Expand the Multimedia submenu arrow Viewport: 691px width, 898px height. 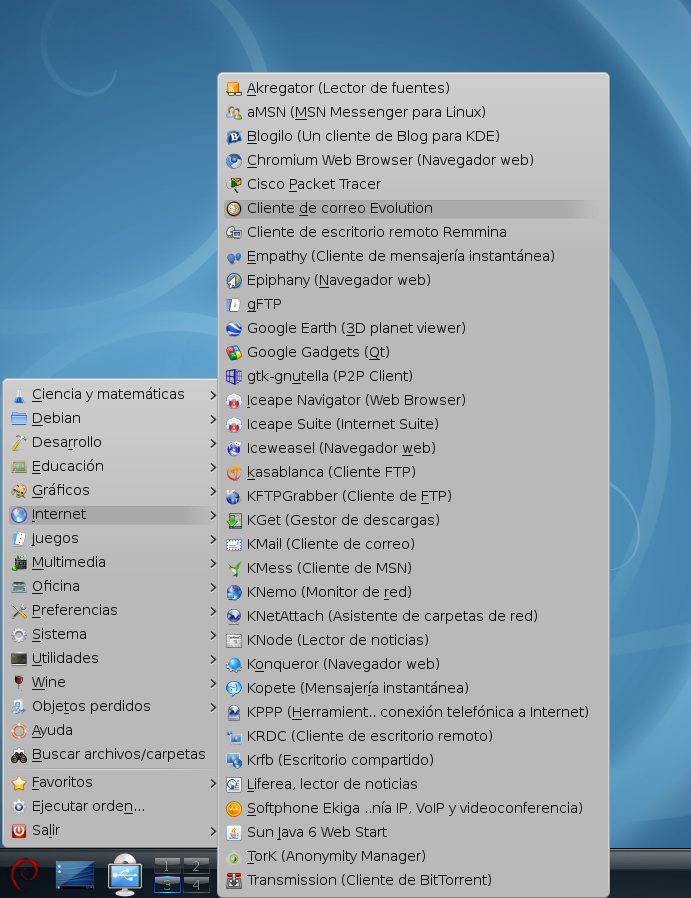click(x=212, y=564)
